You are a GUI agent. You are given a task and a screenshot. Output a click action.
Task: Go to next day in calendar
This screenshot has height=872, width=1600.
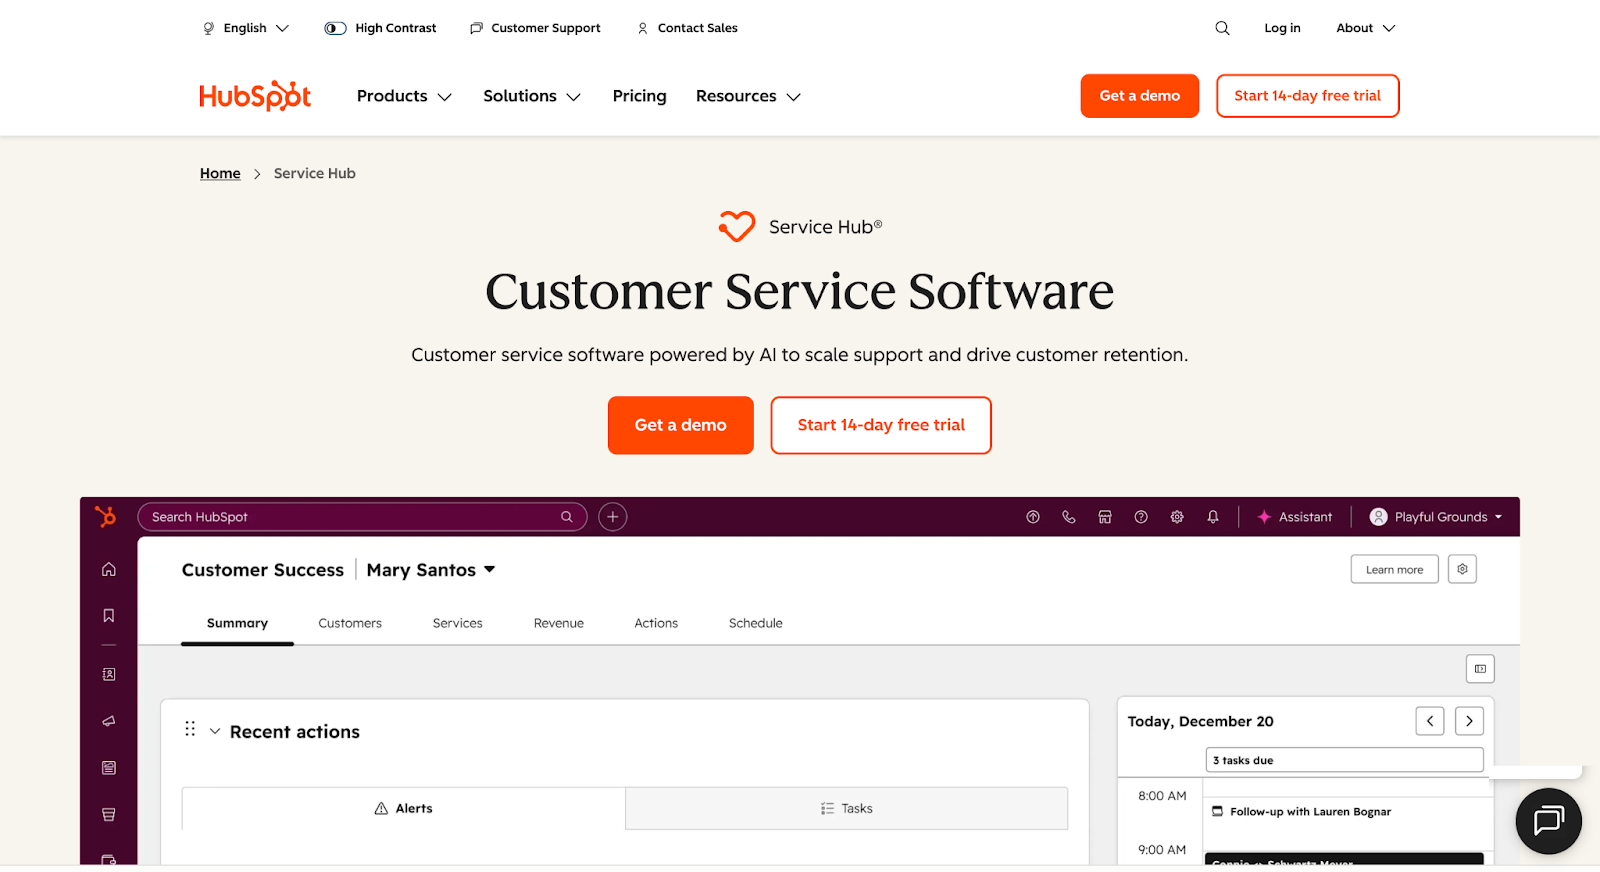1469,721
